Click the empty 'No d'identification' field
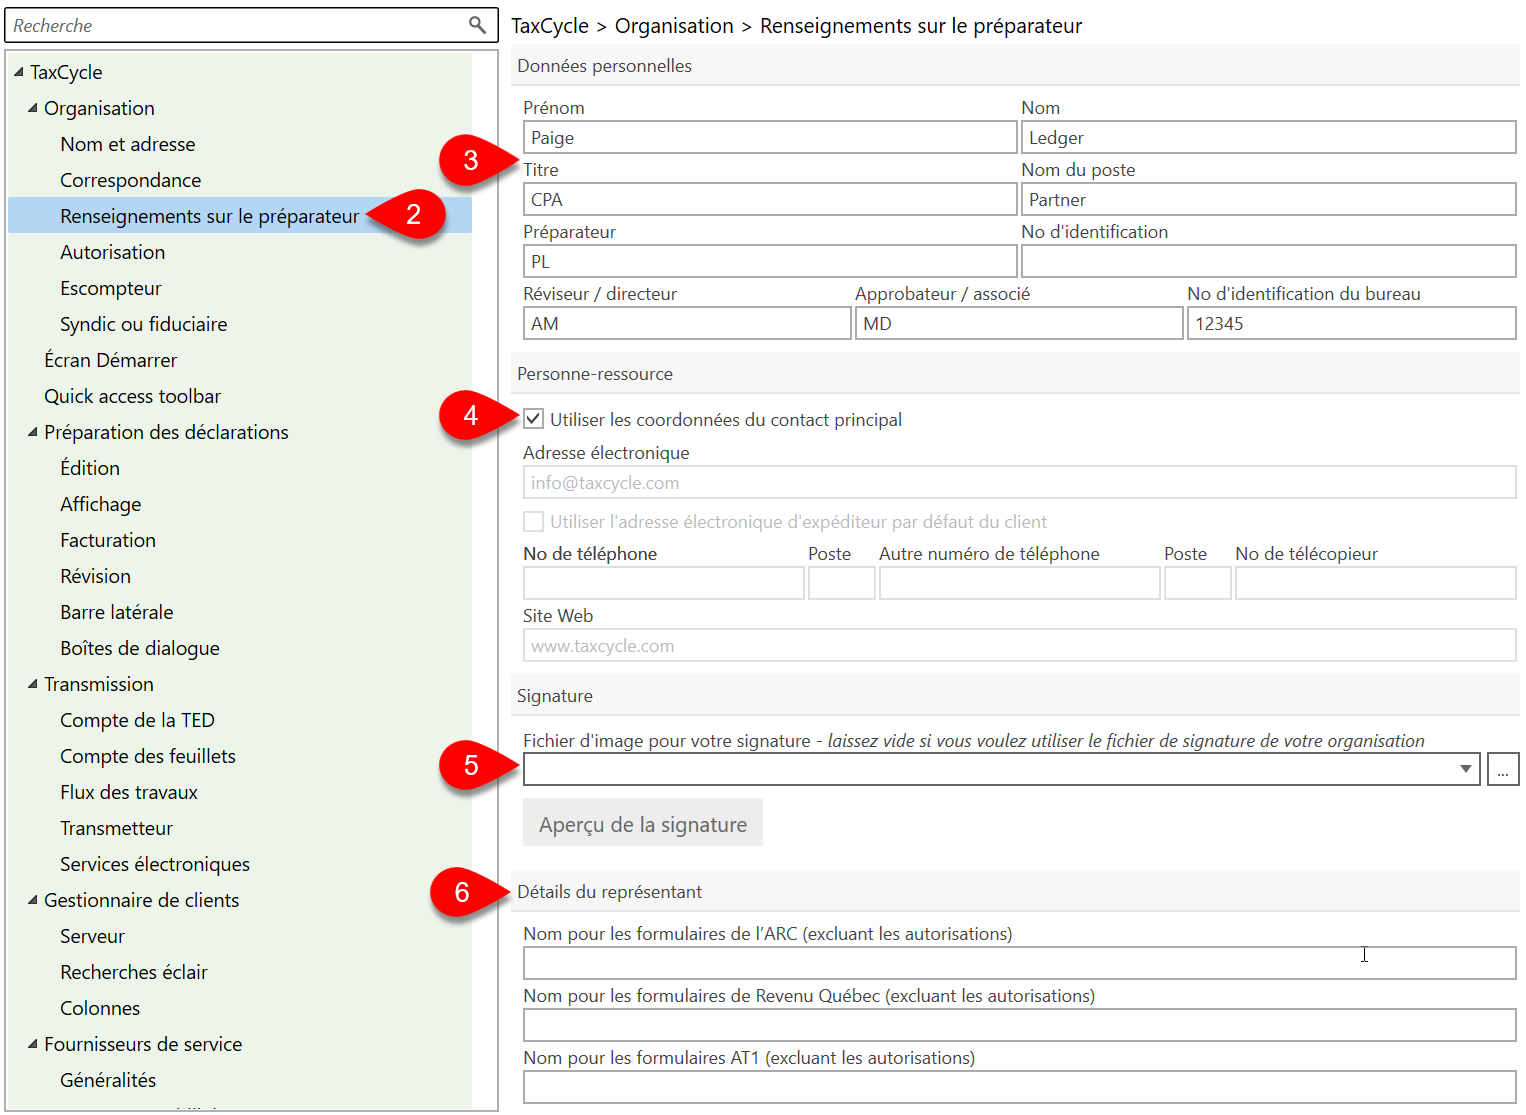The height and width of the screenshot is (1115, 1526). click(1268, 261)
